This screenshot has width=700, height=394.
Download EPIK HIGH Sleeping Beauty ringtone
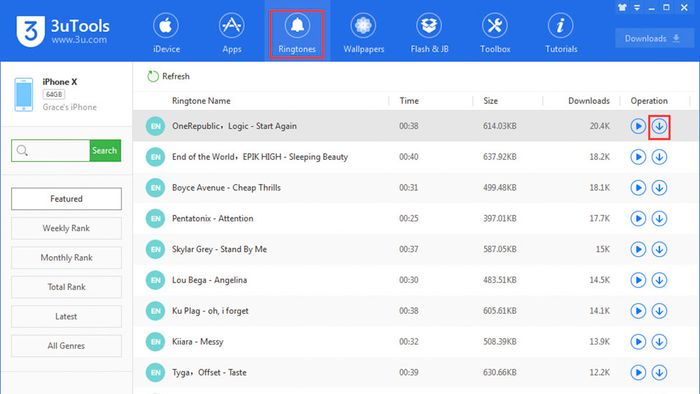659,157
